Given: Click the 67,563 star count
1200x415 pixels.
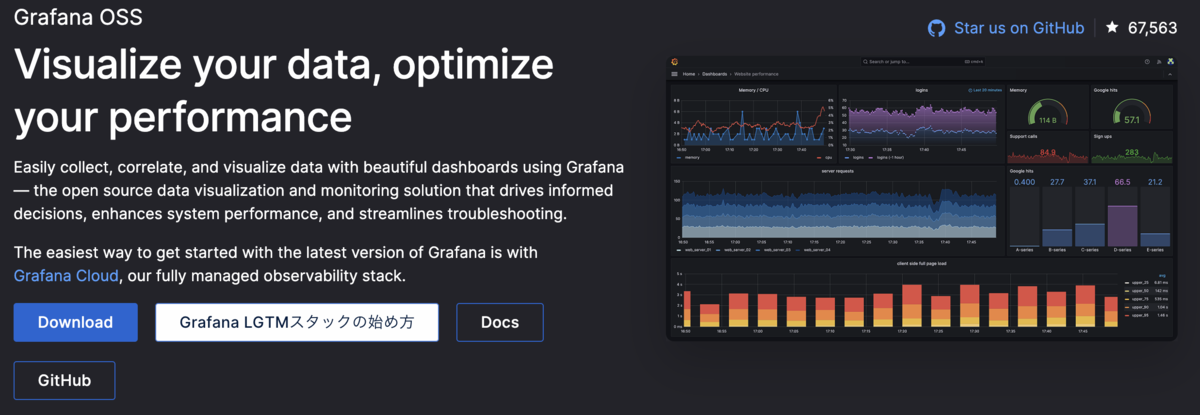Looking at the screenshot, I should coord(1152,28).
